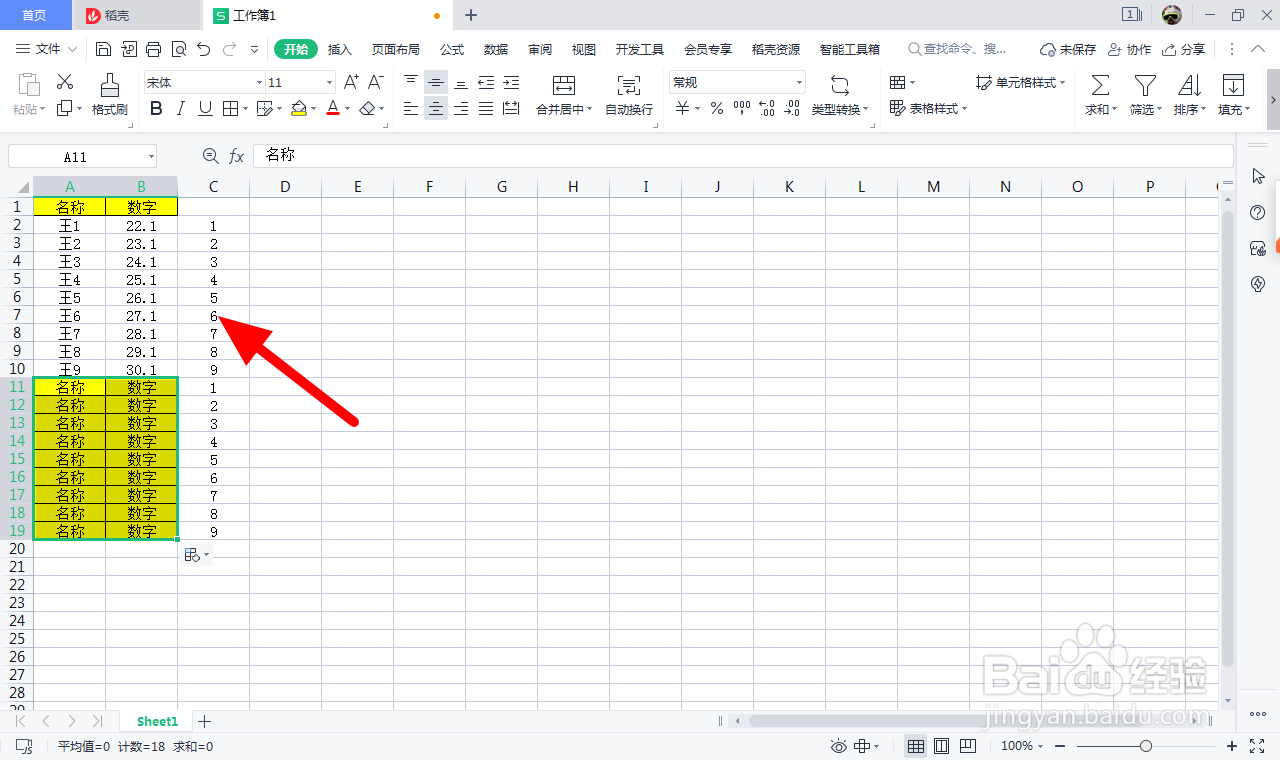Toggle center horizontal alignment
The image size is (1280, 760).
tap(436, 109)
